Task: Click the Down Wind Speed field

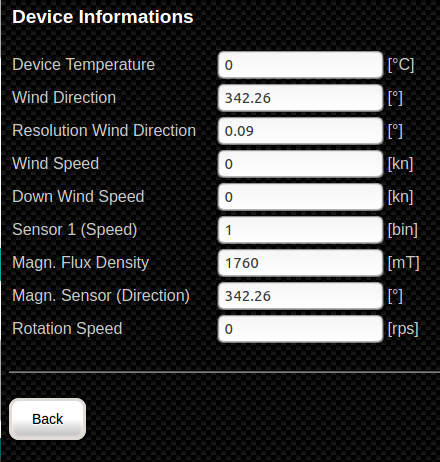Action: pyautogui.click(x=300, y=197)
